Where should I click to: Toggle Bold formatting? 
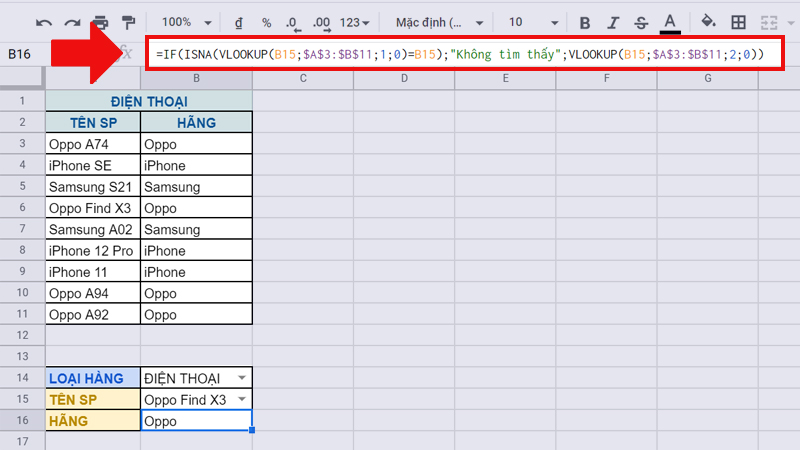point(585,22)
